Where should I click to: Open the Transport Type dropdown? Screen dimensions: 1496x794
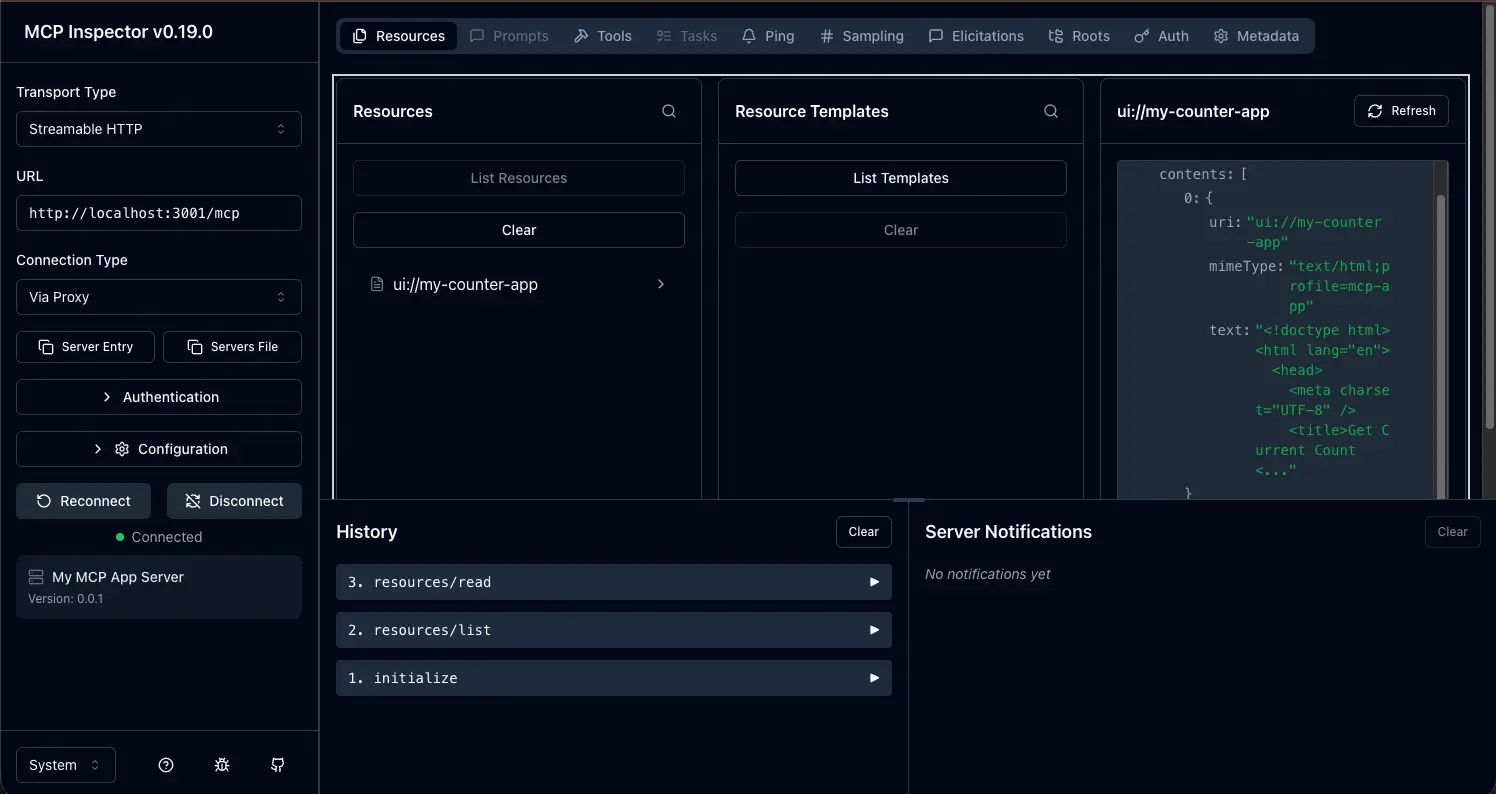tap(159, 129)
